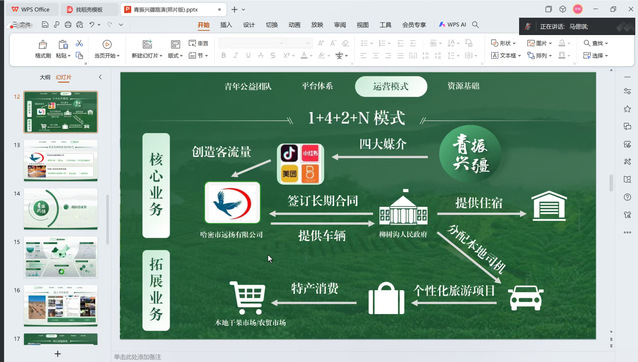The image size is (638, 362).
Task: Toggle Center alignment paragraph button
Action: click(376, 55)
